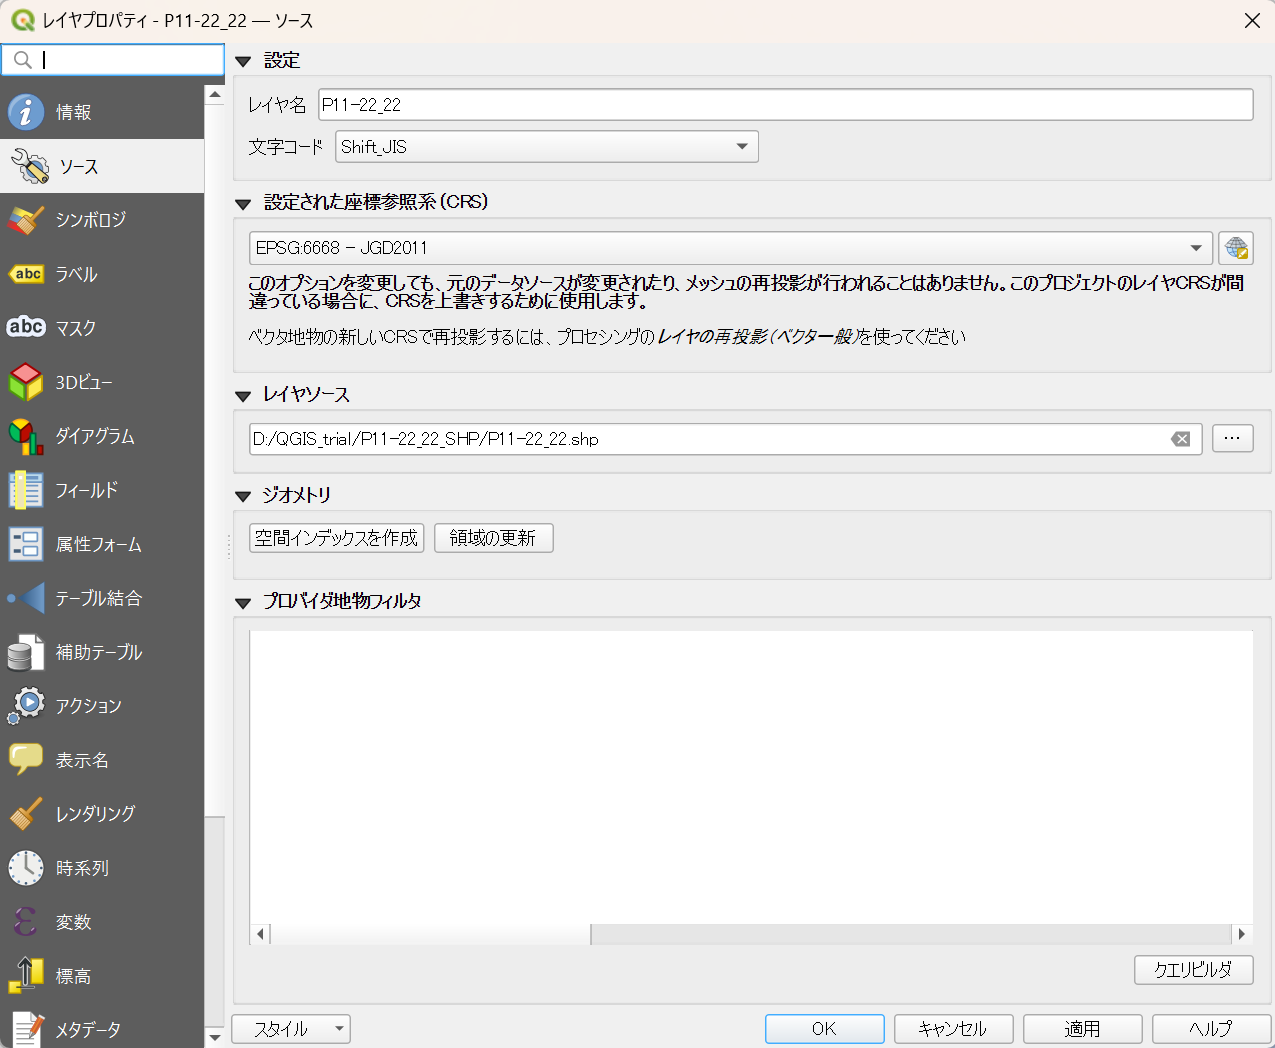Open the 文字コード Shift_JIS dropdown
Viewport: 1275px width, 1048px height.
click(x=546, y=147)
